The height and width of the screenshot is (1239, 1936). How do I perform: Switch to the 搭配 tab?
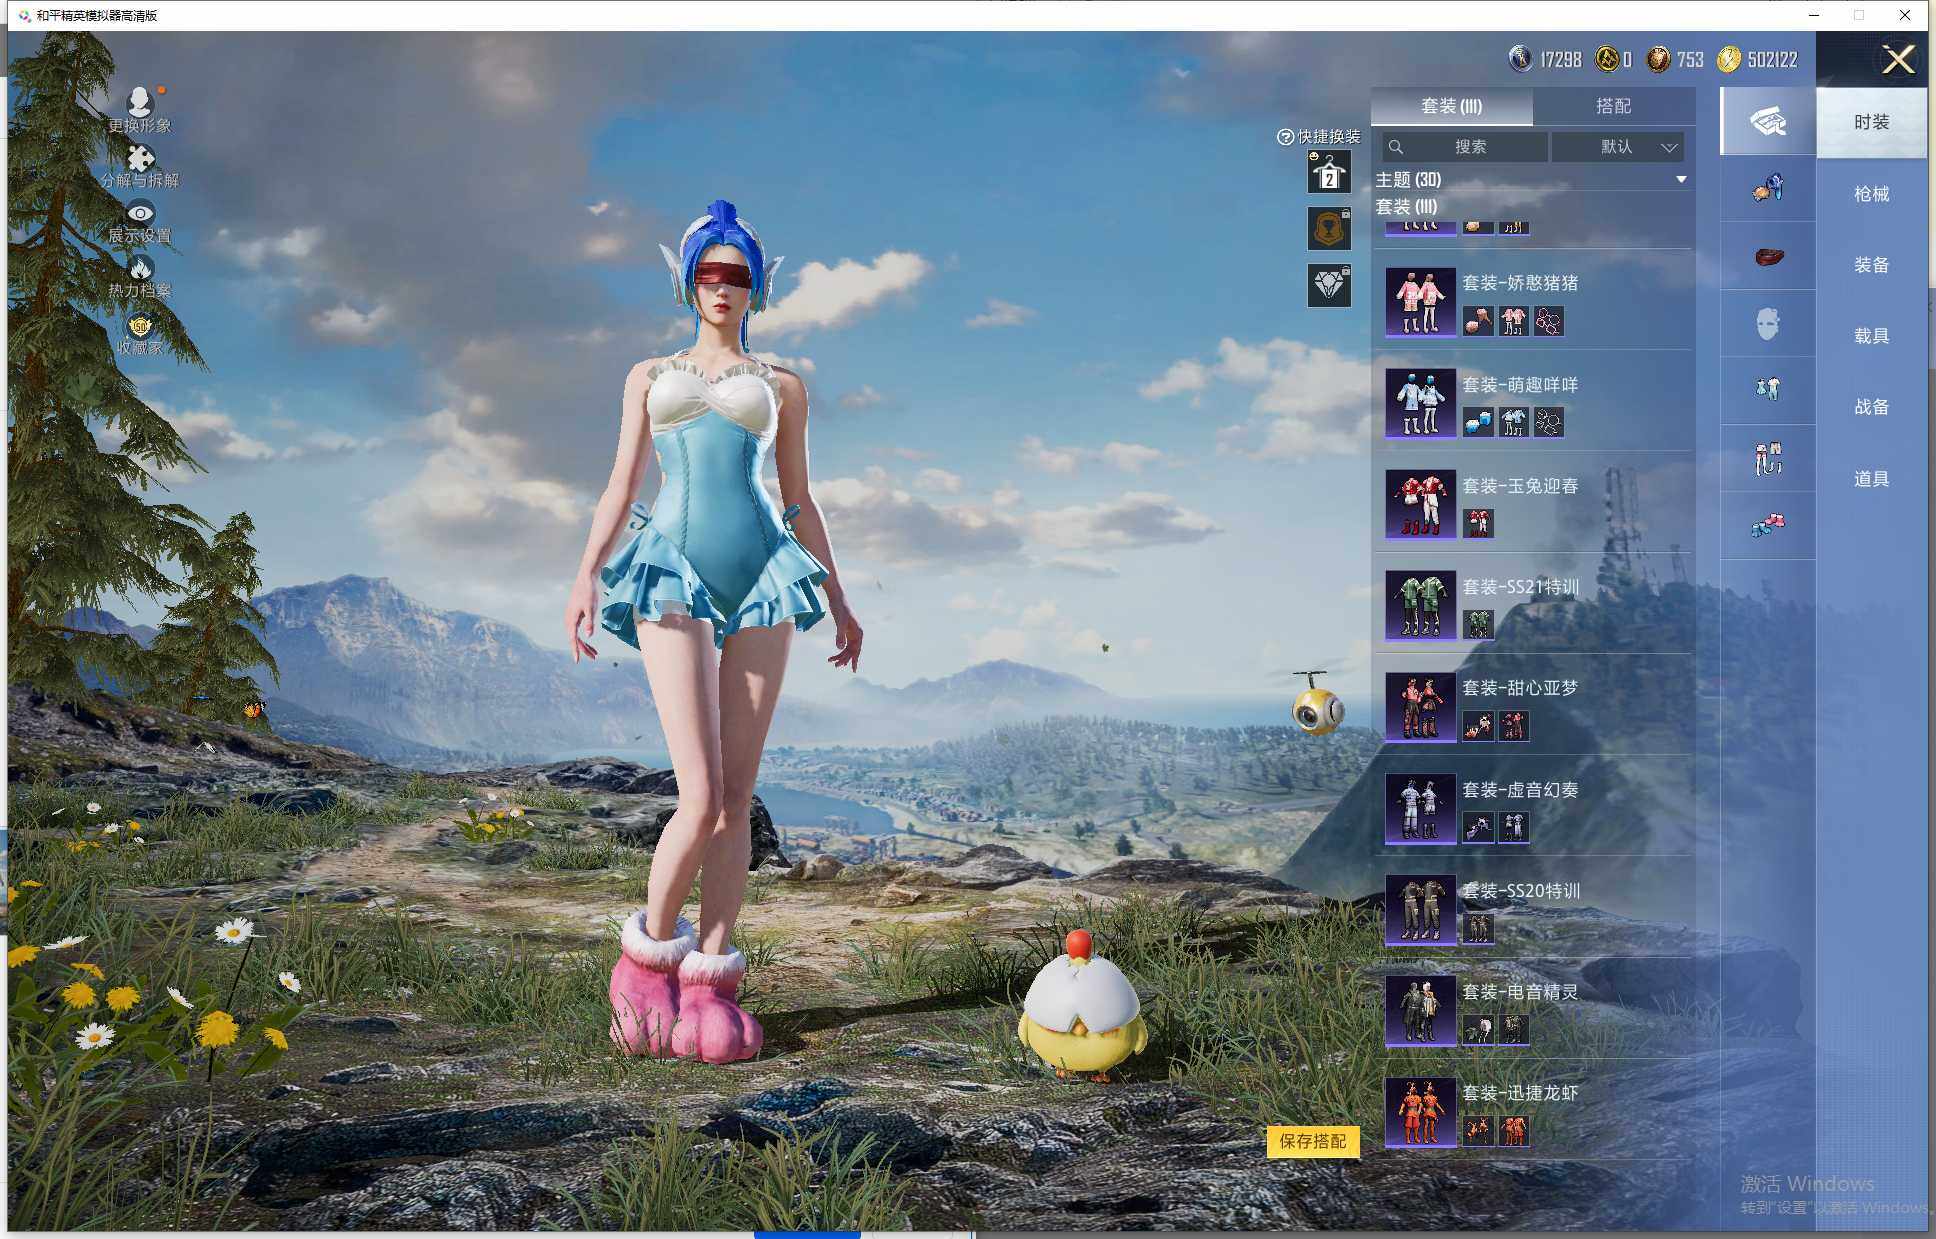click(x=1613, y=106)
